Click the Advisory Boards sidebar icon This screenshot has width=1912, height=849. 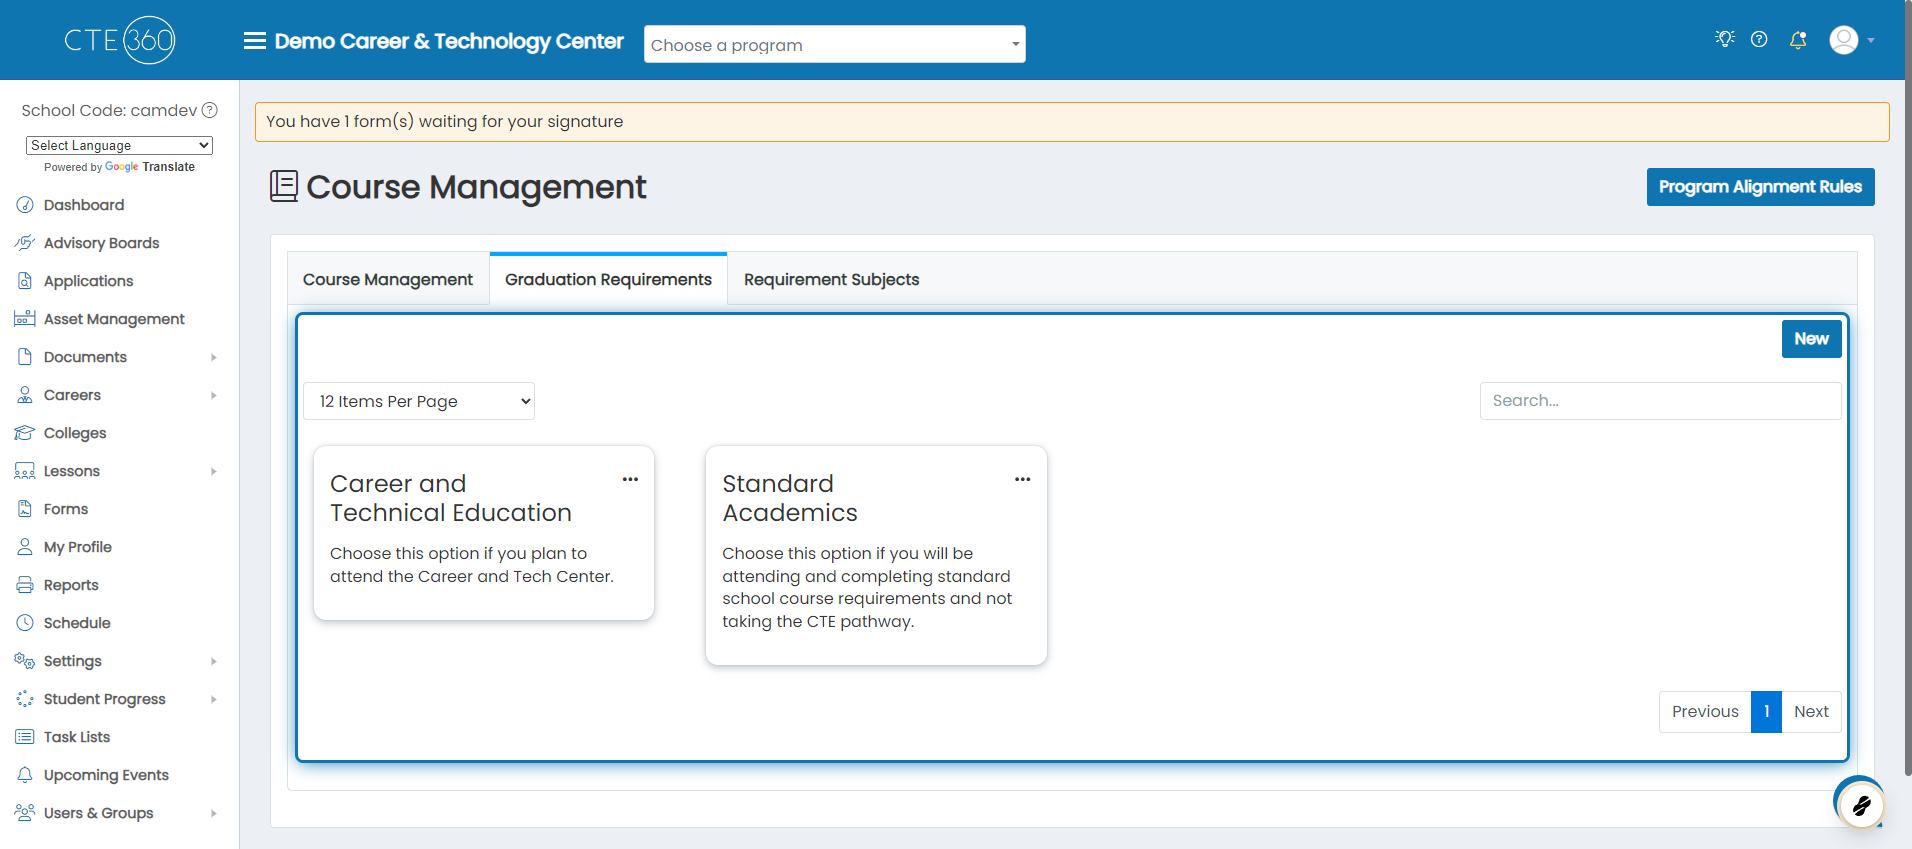pyautogui.click(x=25, y=243)
